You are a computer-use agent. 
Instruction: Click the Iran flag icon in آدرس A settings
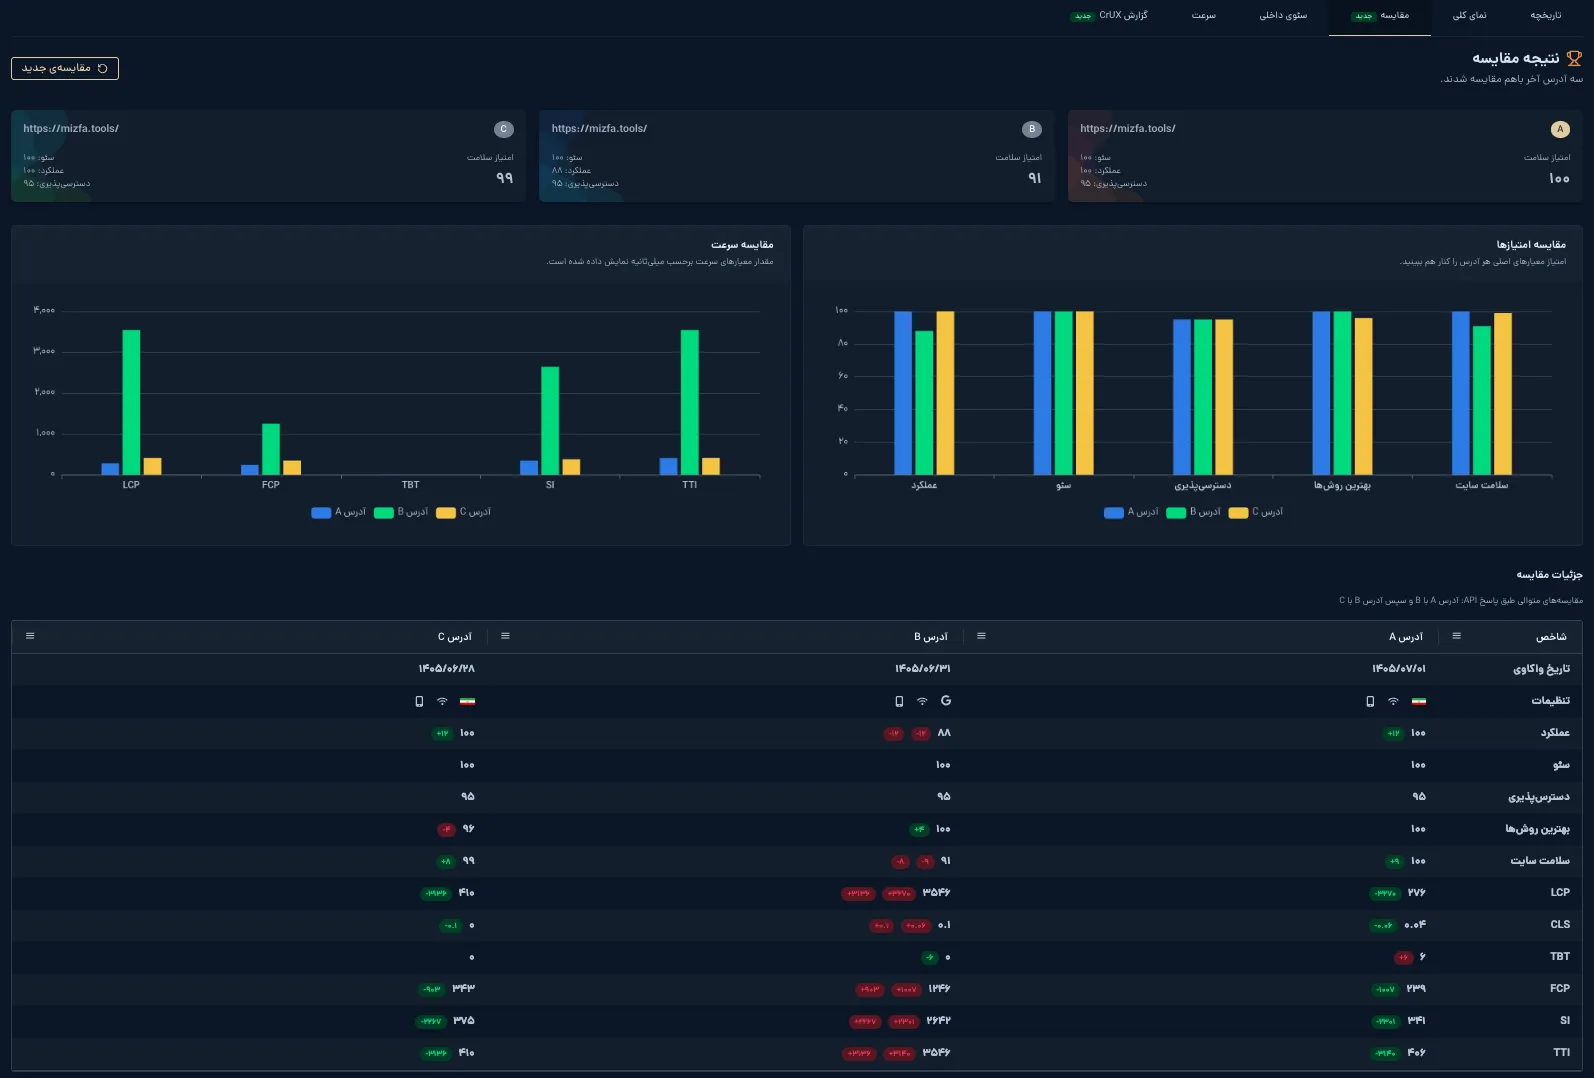pyautogui.click(x=1418, y=701)
